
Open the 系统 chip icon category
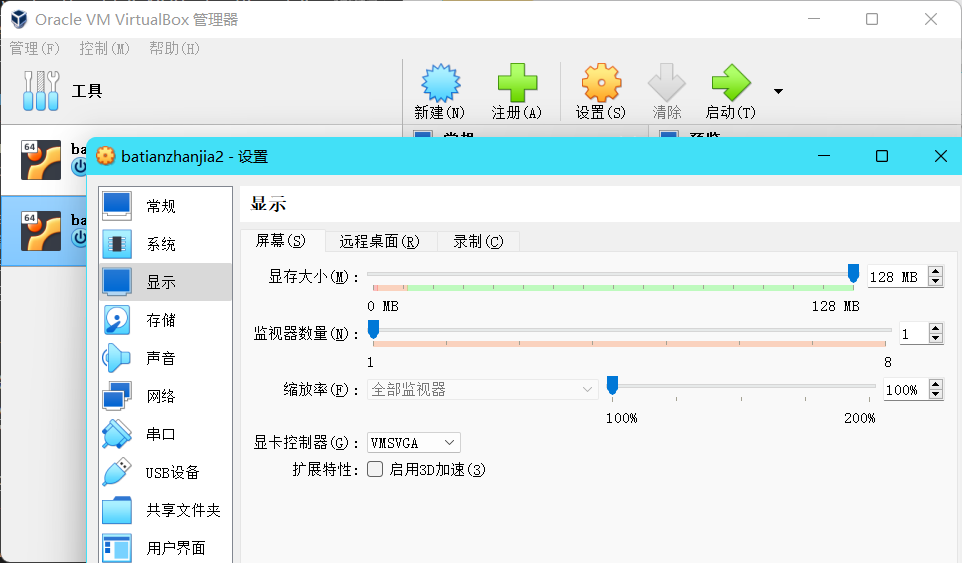click(117, 244)
